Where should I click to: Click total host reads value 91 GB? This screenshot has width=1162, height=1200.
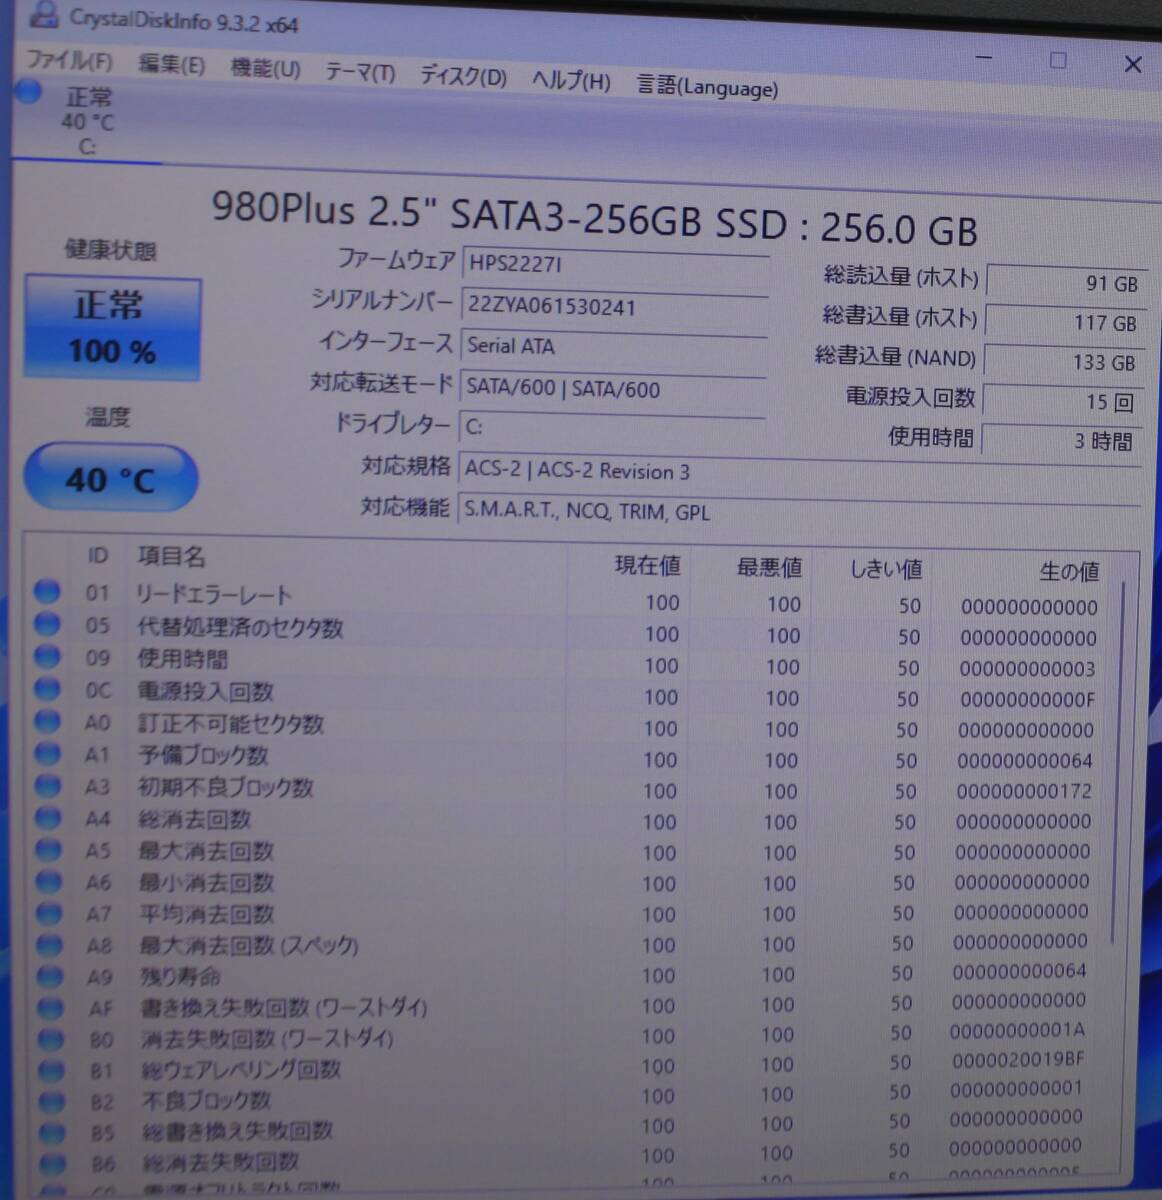click(1065, 283)
